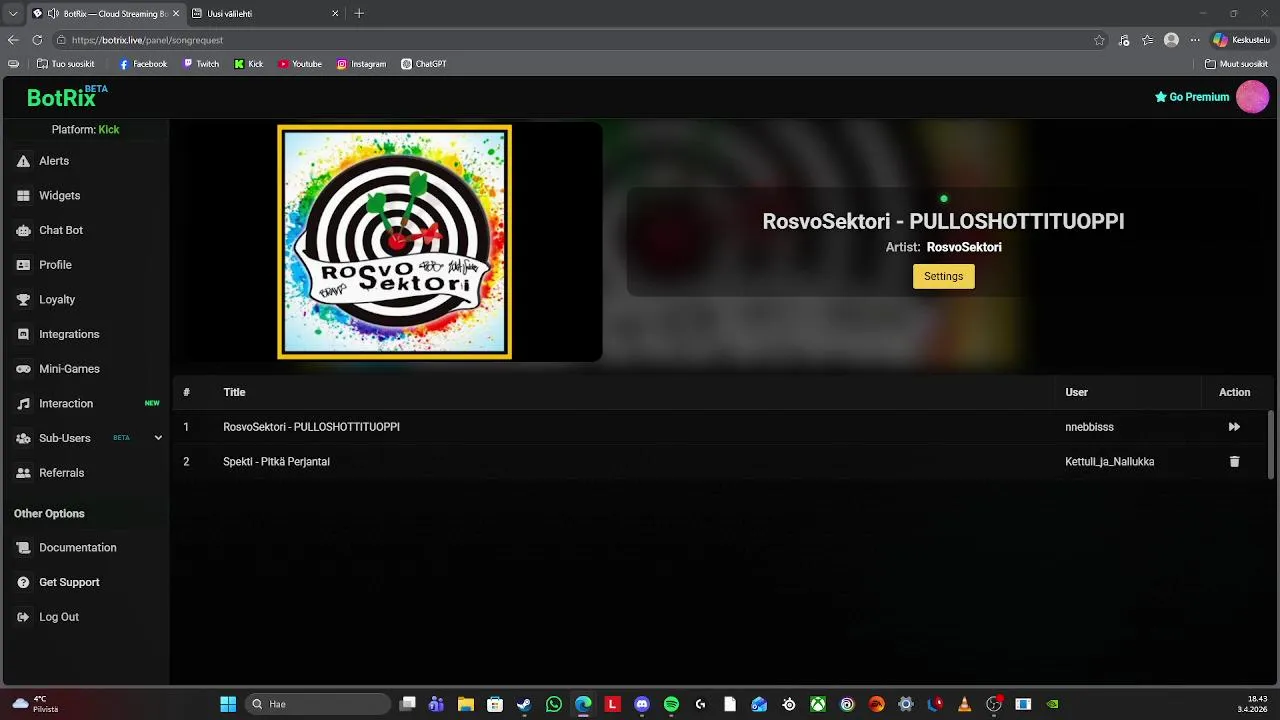Mute audio on the BotRix tab
Image resolution: width=1280 pixels, height=720 pixels.
[53, 14]
